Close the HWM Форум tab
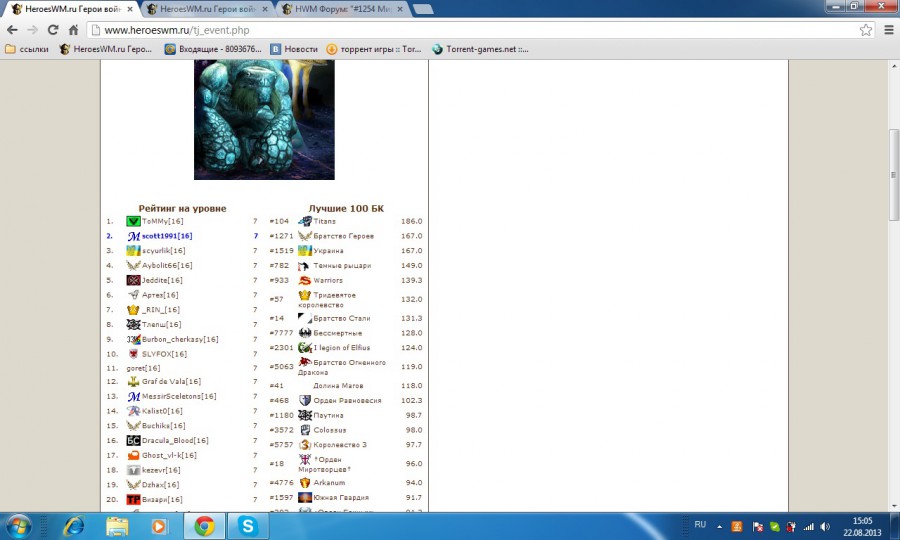Viewport: 900px width, 540px height. [399, 9]
